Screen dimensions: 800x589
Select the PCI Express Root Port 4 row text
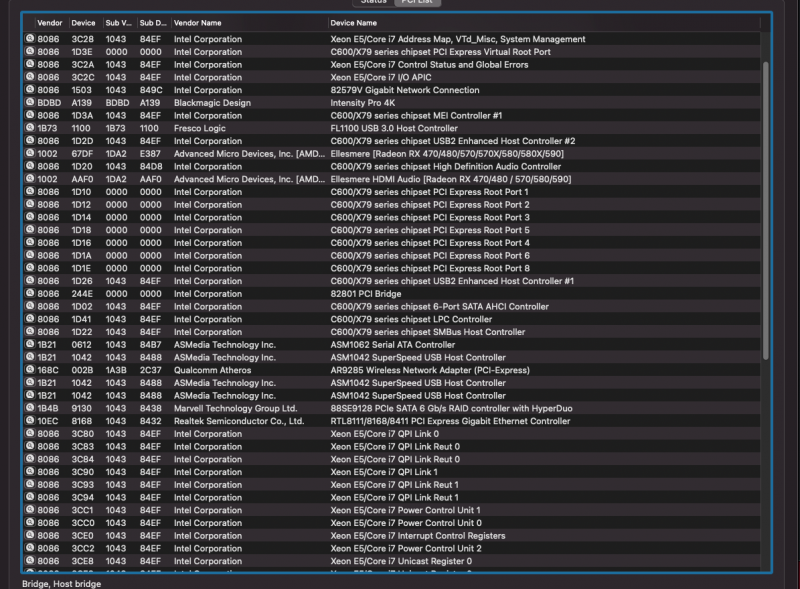coord(430,243)
